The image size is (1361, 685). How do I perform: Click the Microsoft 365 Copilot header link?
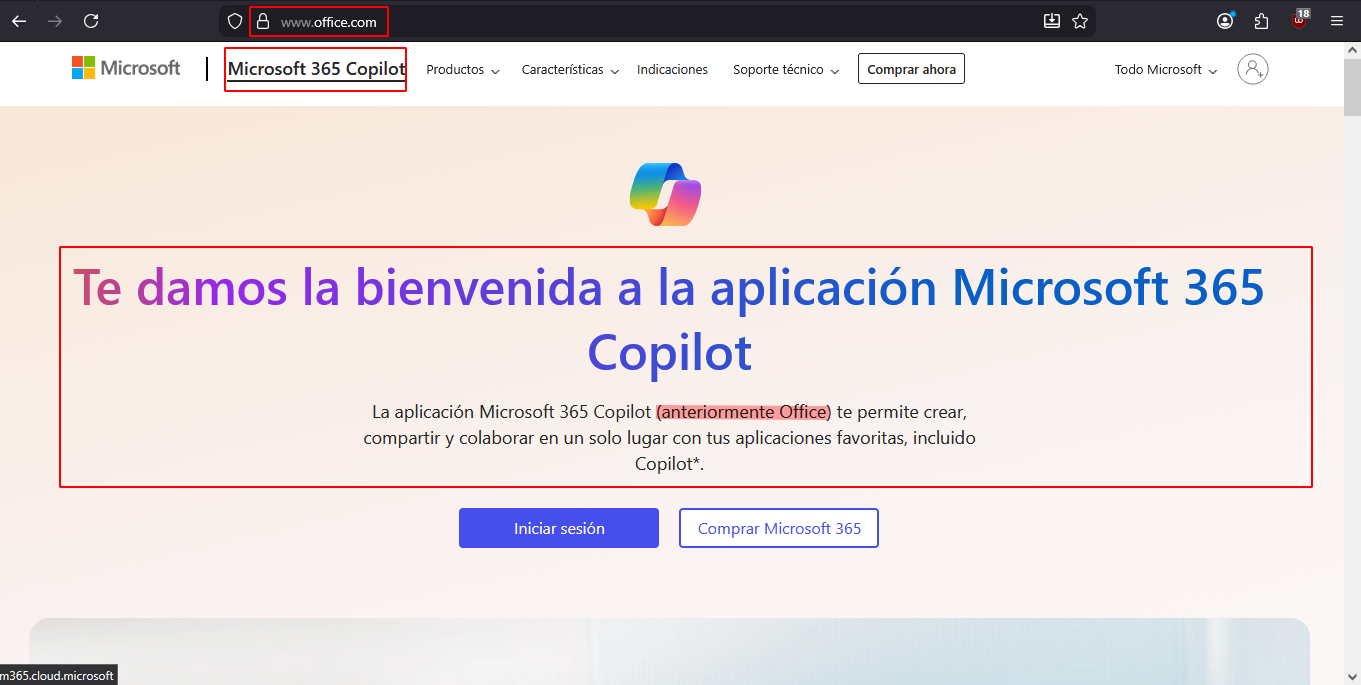pos(316,69)
